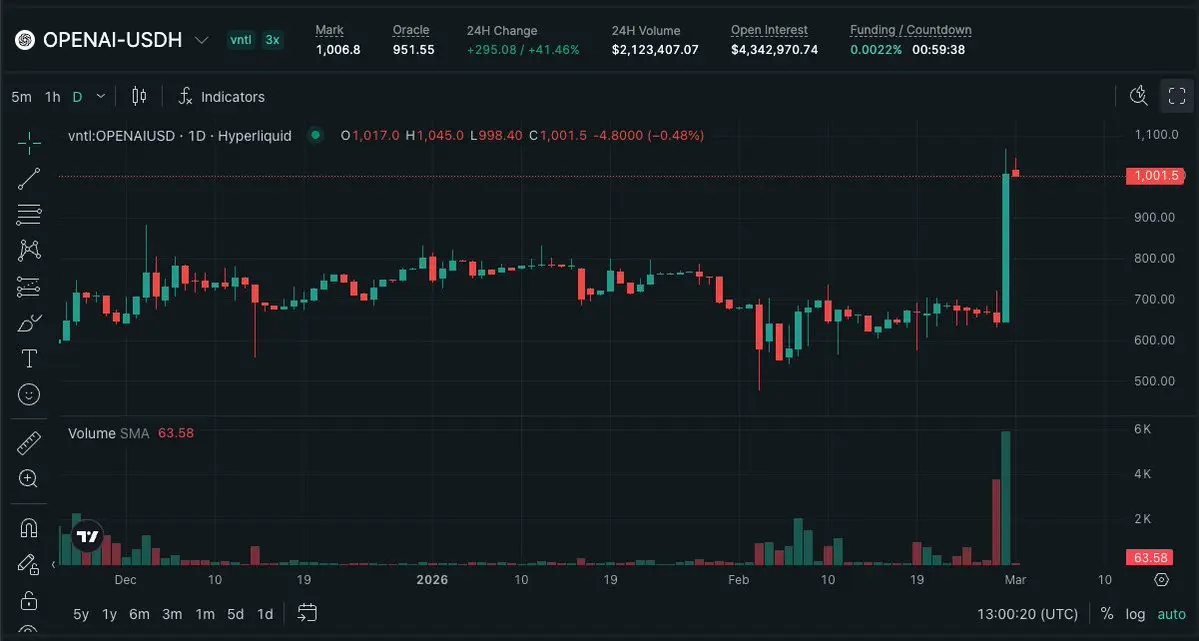Open the Fibonacci retracement tool
Screen dimensions: 1199x641
tap(29, 215)
